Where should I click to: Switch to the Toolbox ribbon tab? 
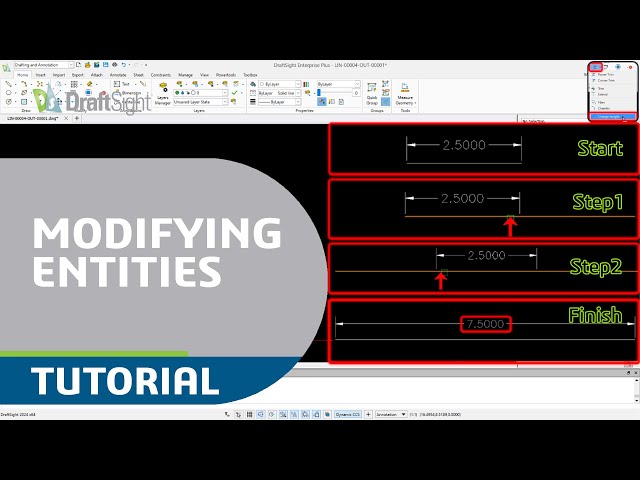[250, 75]
